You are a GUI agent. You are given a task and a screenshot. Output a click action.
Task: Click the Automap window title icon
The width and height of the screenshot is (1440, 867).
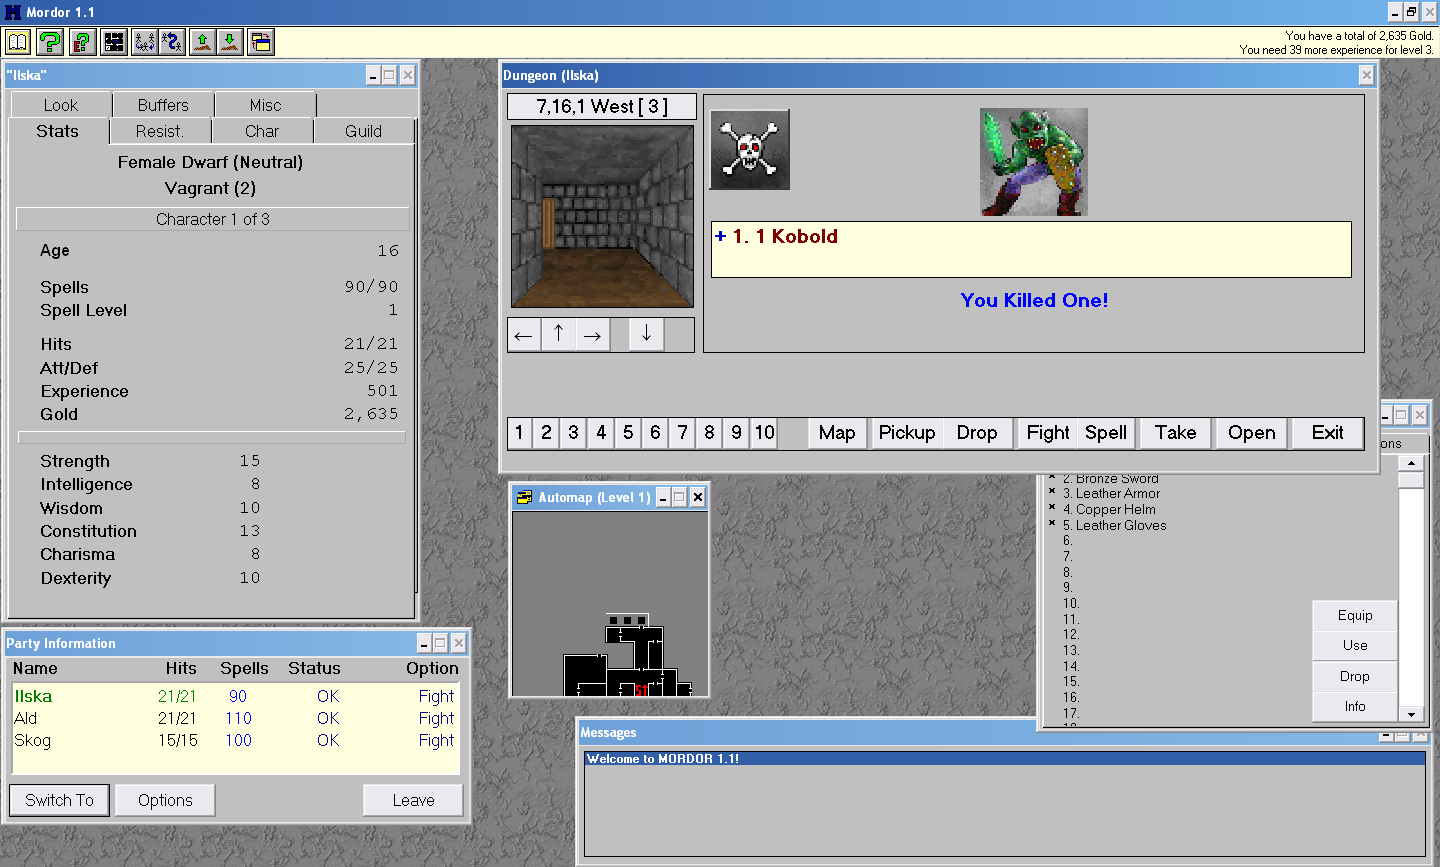coord(524,497)
